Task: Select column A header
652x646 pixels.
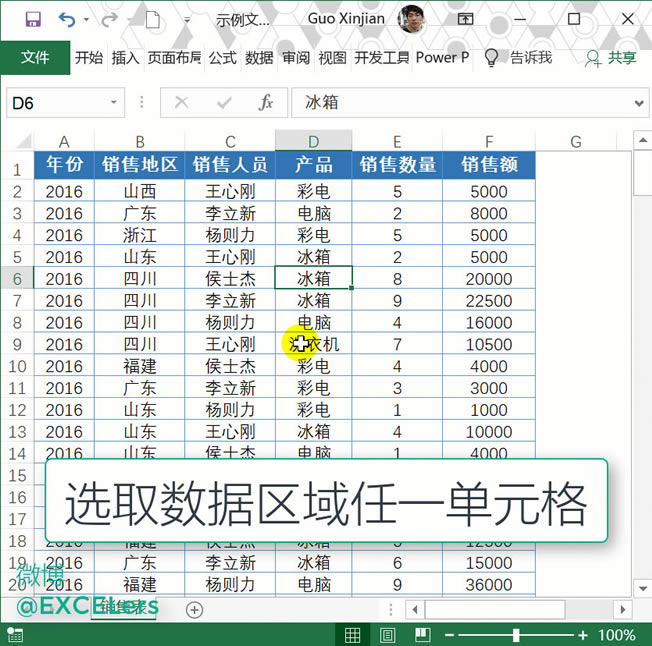Action: coord(64,141)
